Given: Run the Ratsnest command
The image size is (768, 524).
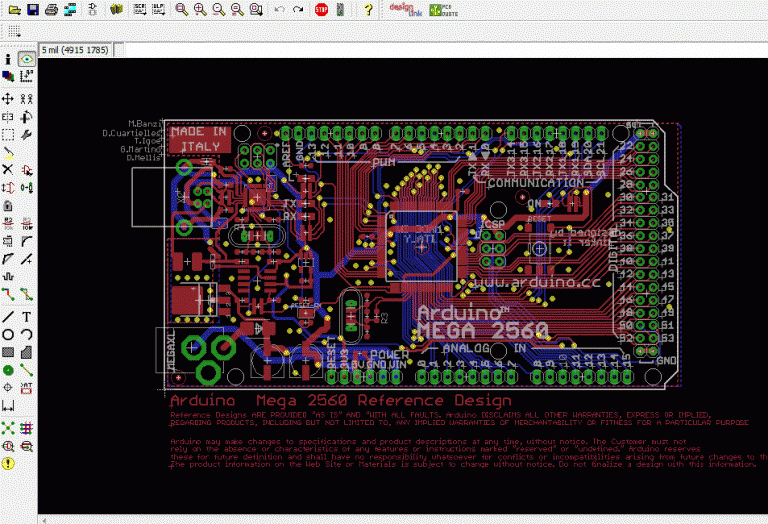Looking at the screenshot, I should (8, 428).
